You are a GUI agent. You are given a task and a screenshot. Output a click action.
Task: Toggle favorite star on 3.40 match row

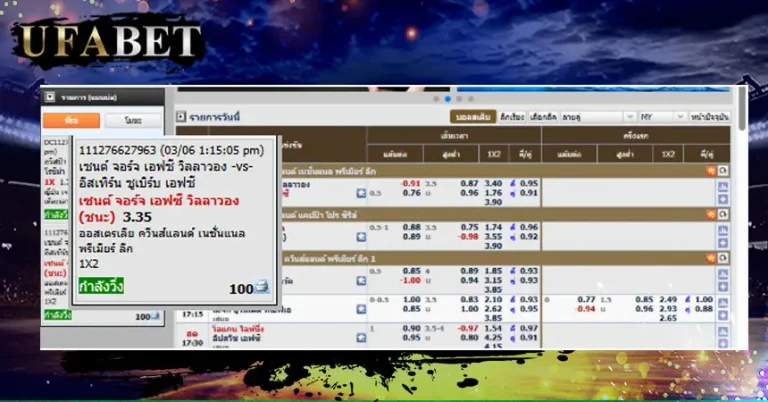point(361,193)
